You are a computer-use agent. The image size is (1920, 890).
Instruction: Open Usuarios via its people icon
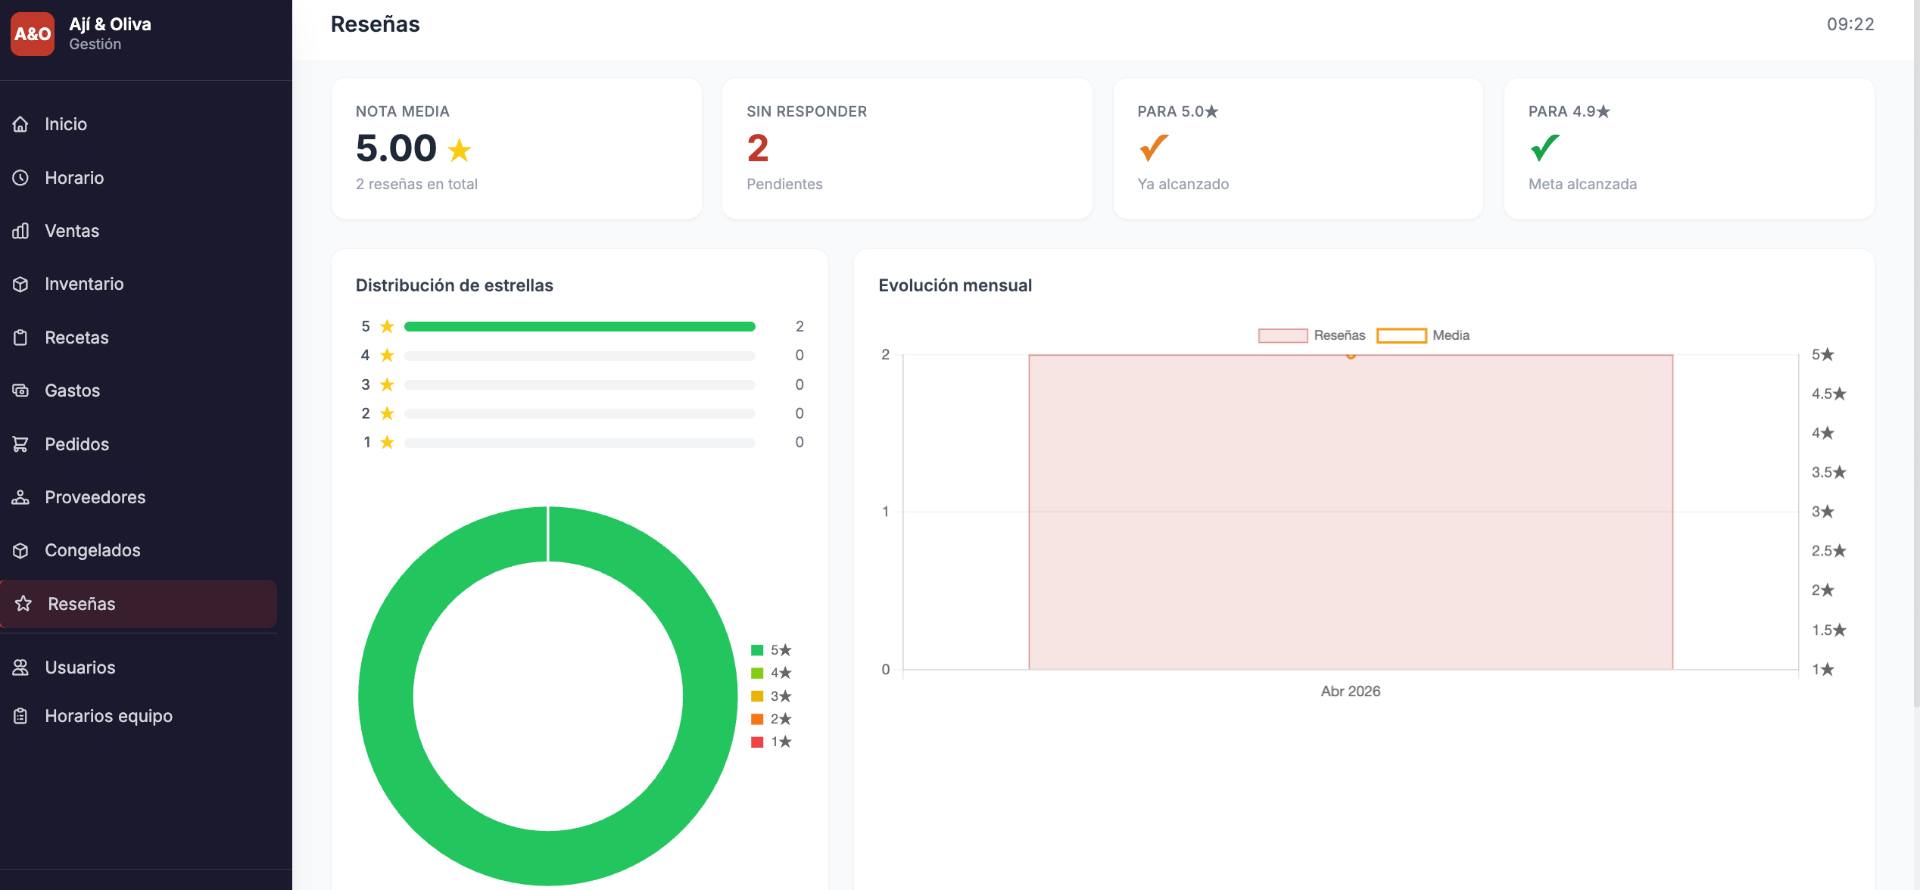pyautogui.click(x=20, y=667)
